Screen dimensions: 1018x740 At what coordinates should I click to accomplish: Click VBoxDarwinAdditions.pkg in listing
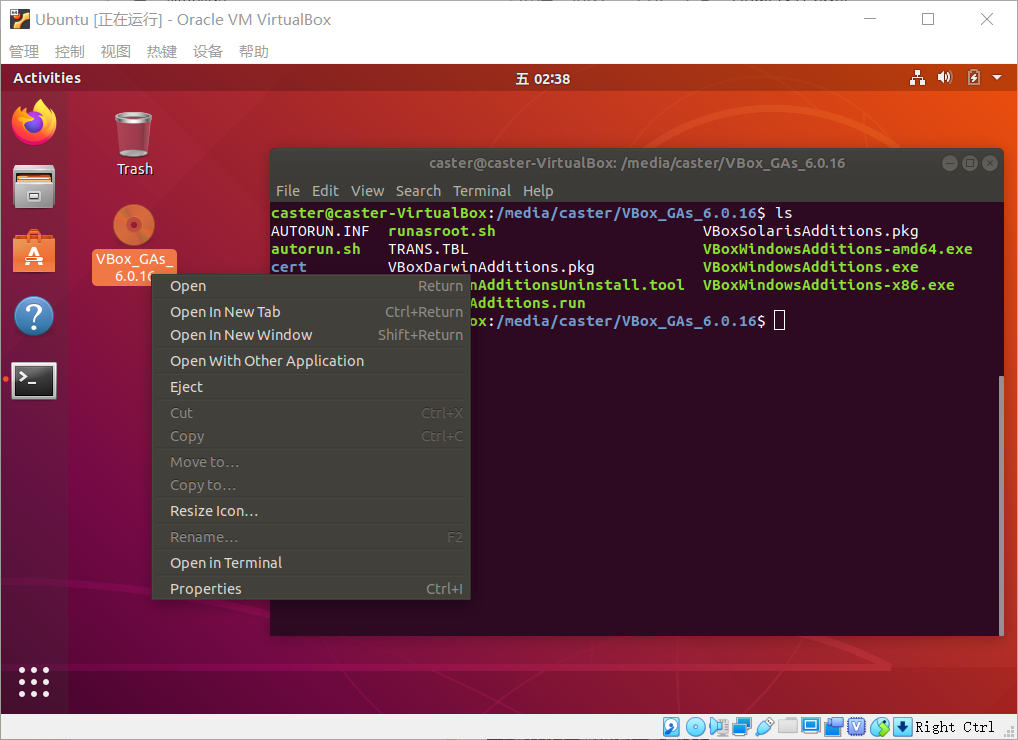pyautogui.click(x=491, y=267)
